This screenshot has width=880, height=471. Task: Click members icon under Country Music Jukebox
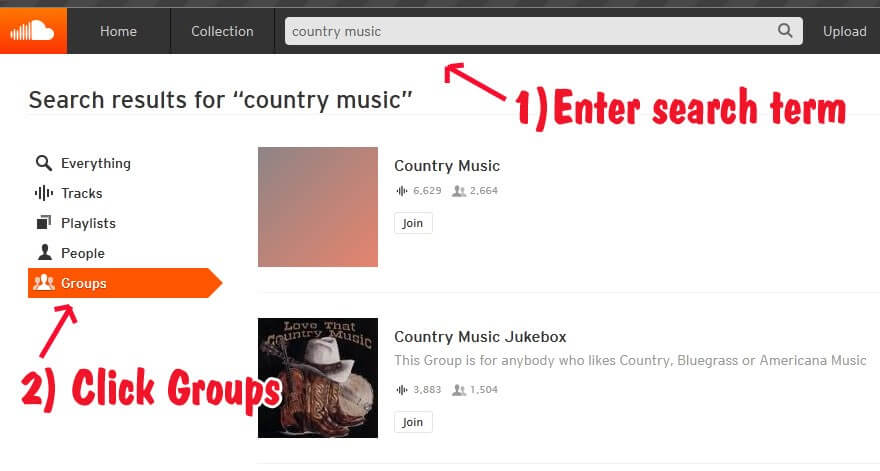click(459, 390)
